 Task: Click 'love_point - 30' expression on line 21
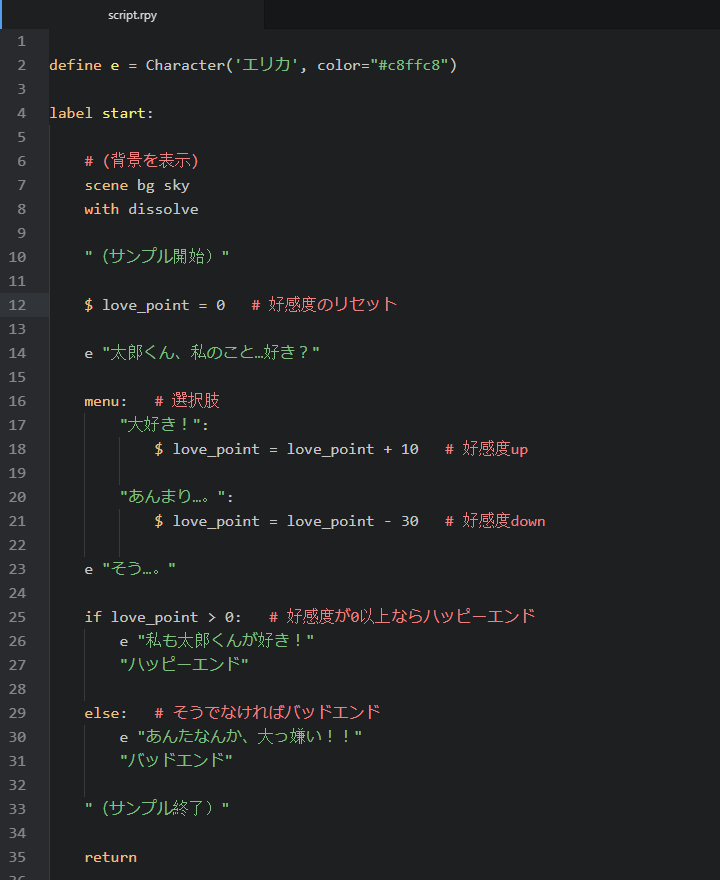click(x=352, y=521)
